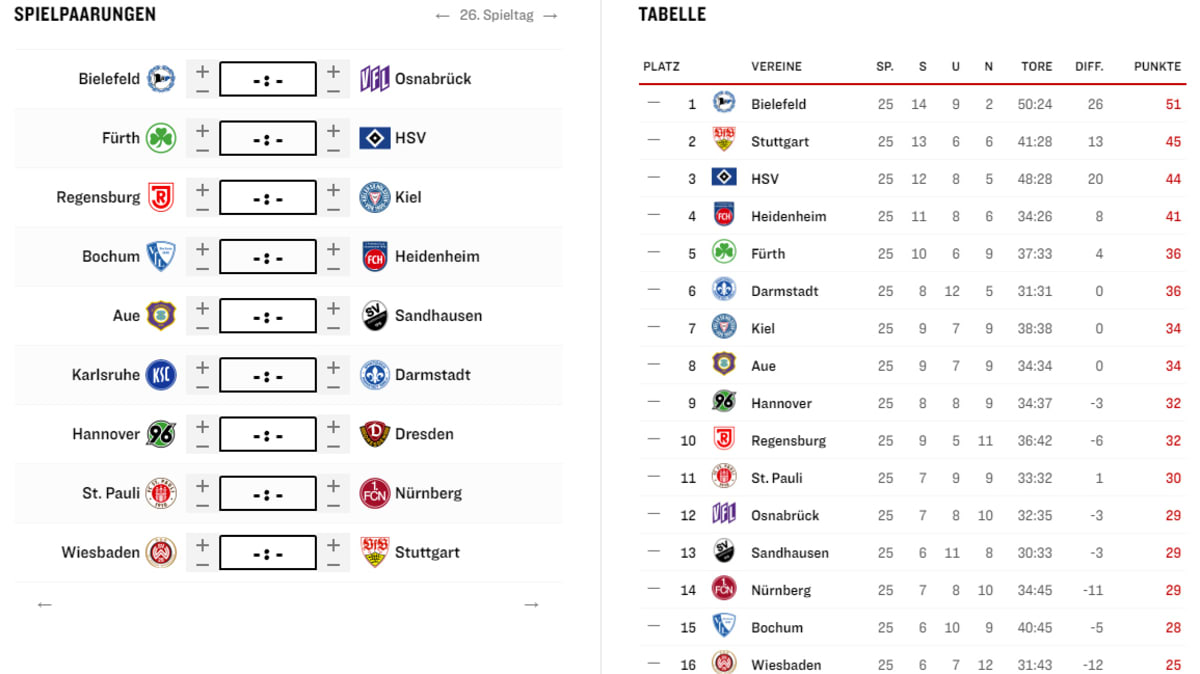Click the Bielefeld club logo in fixtures
This screenshot has height=674, width=1200.
point(161,79)
